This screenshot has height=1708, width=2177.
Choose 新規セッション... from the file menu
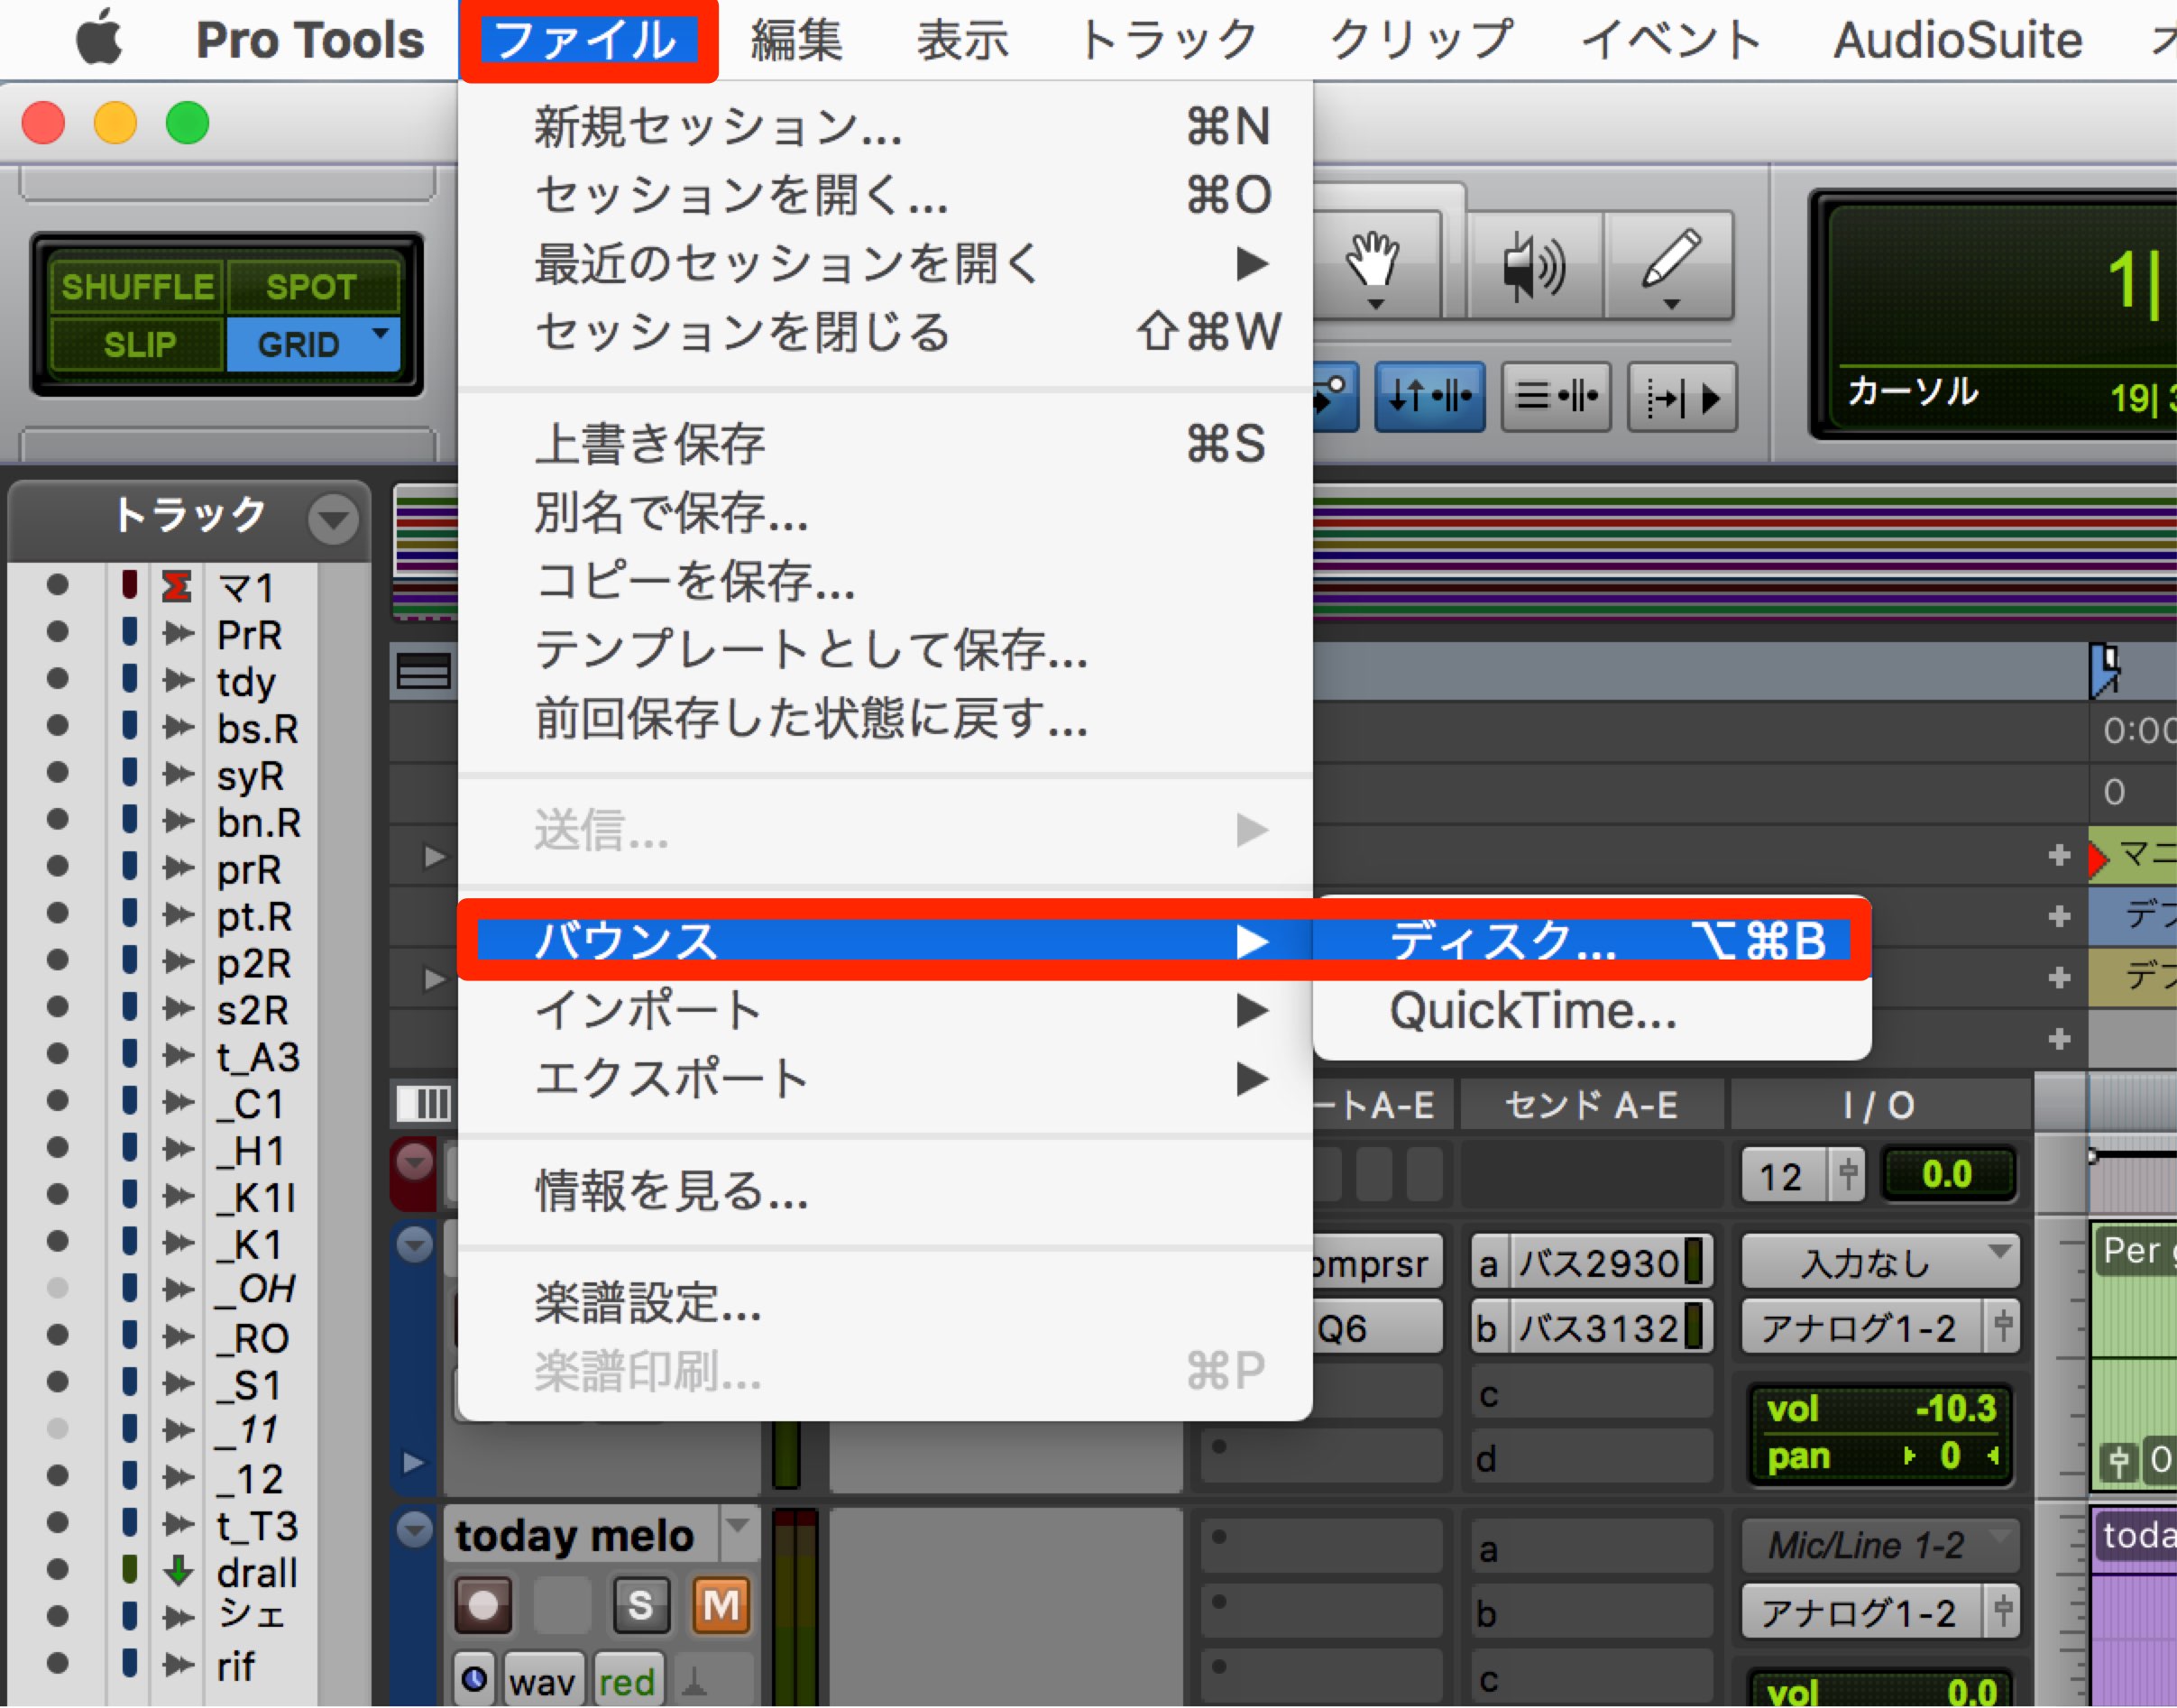885,127
